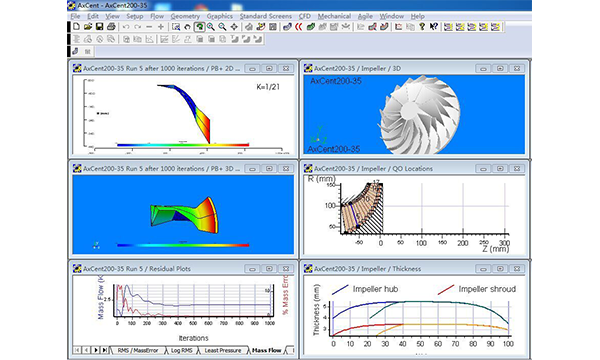Switch to the Log RMS tab
The width and height of the screenshot is (600, 360).
coord(181,350)
